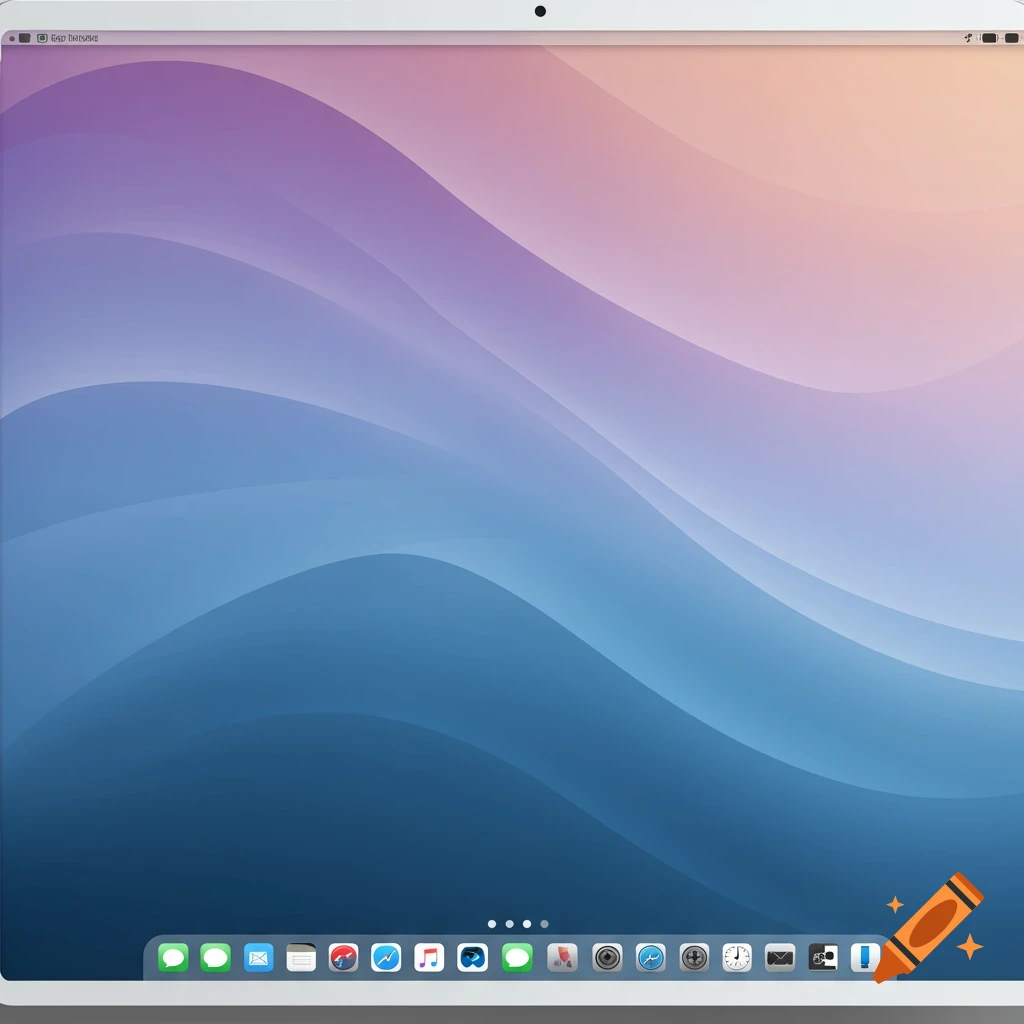Click the battery indicator in the menu bar
This screenshot has width=1024, height=1024.
click(x=989, y=36)
